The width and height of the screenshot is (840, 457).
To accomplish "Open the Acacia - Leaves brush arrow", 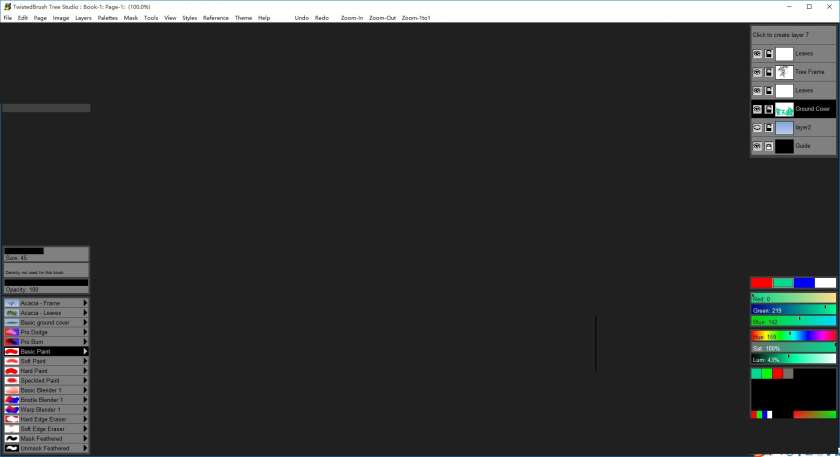I will (x=85, y=313).
